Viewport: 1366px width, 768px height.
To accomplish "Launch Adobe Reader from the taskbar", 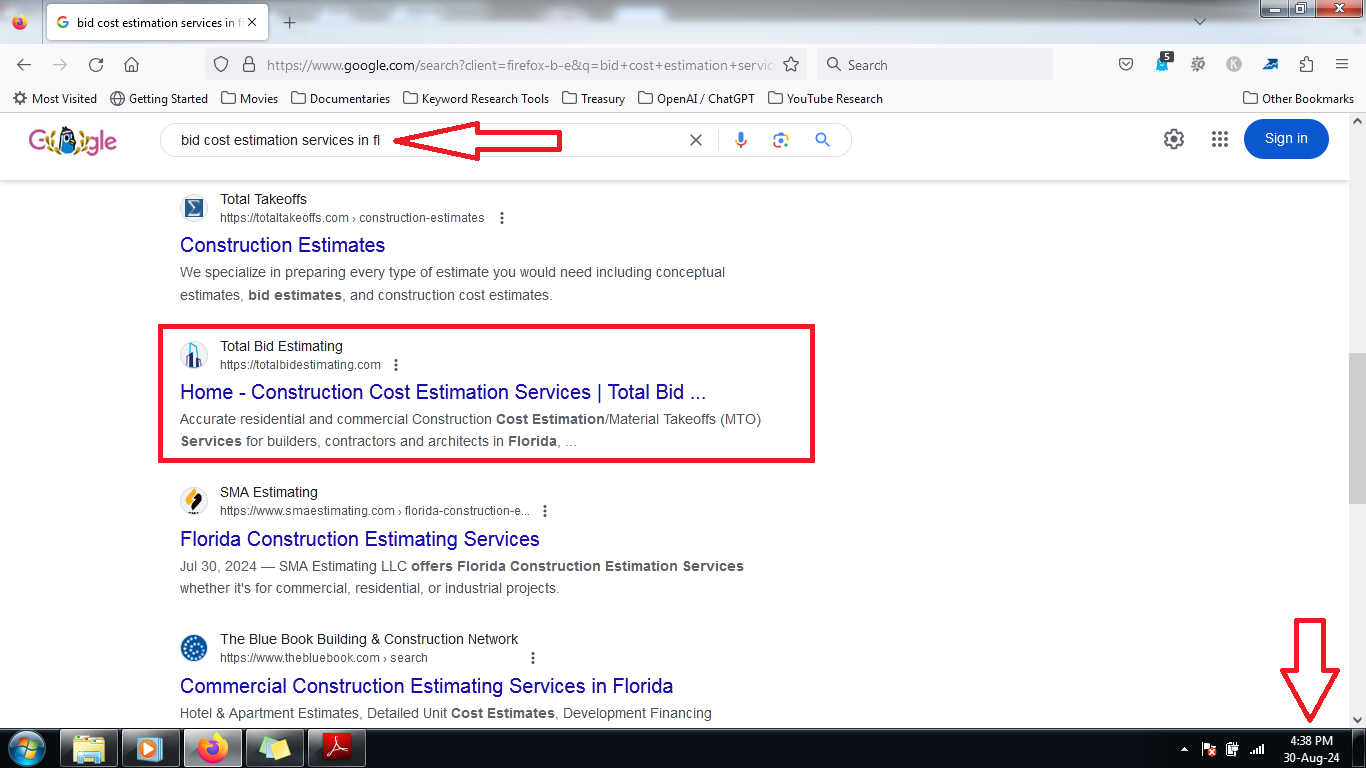I will [336, 748].
